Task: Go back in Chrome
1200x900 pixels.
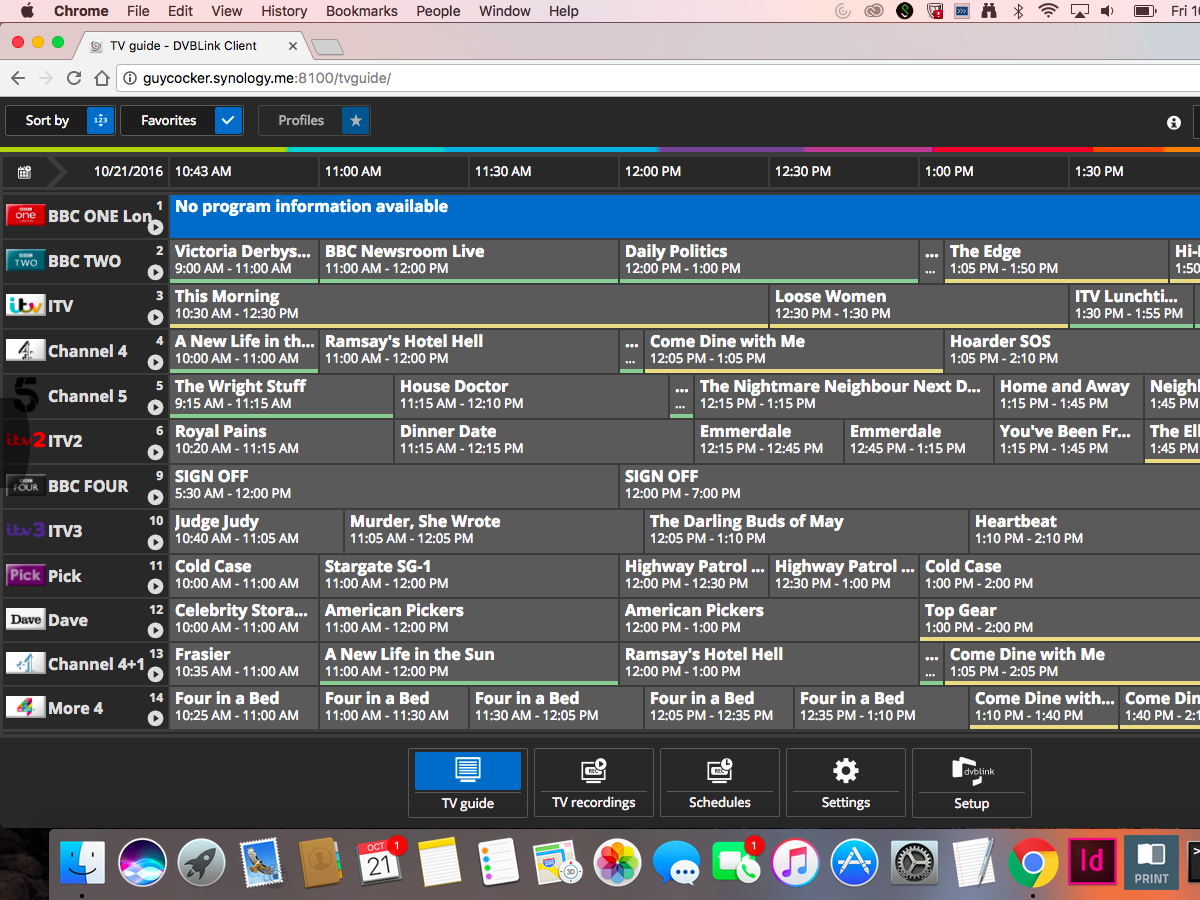Action: pos(18,78)
